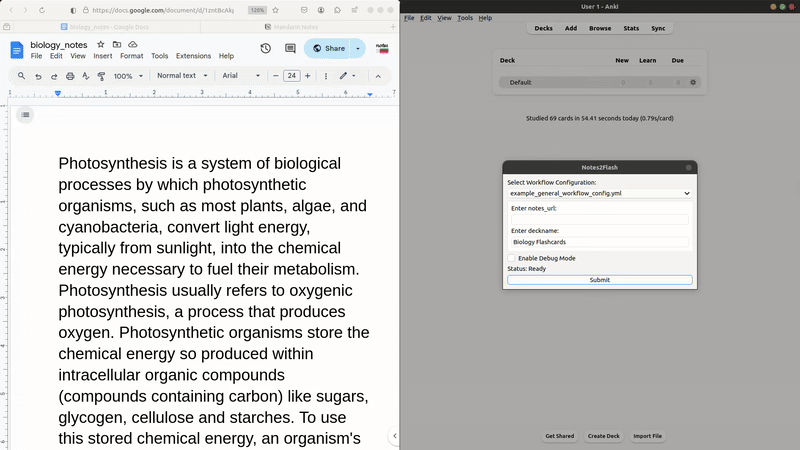Open the comments panel icon

point(290,48)
